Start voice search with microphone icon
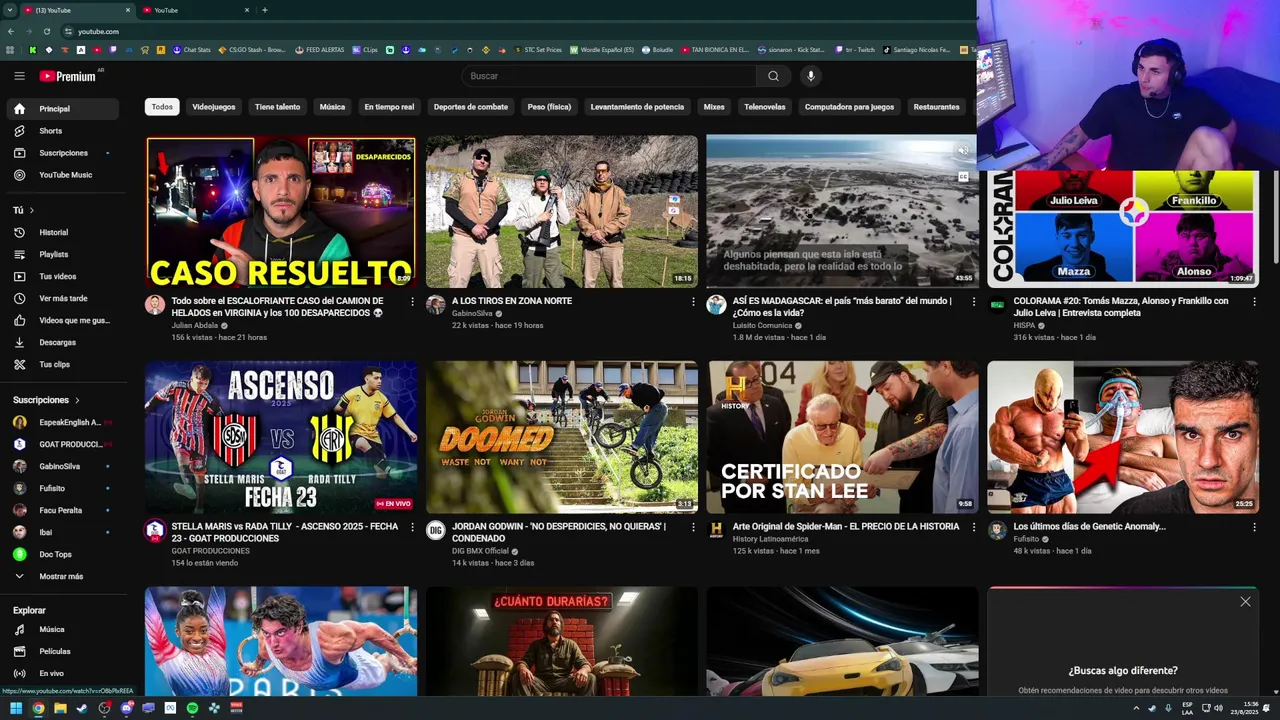 click(811, 76)
